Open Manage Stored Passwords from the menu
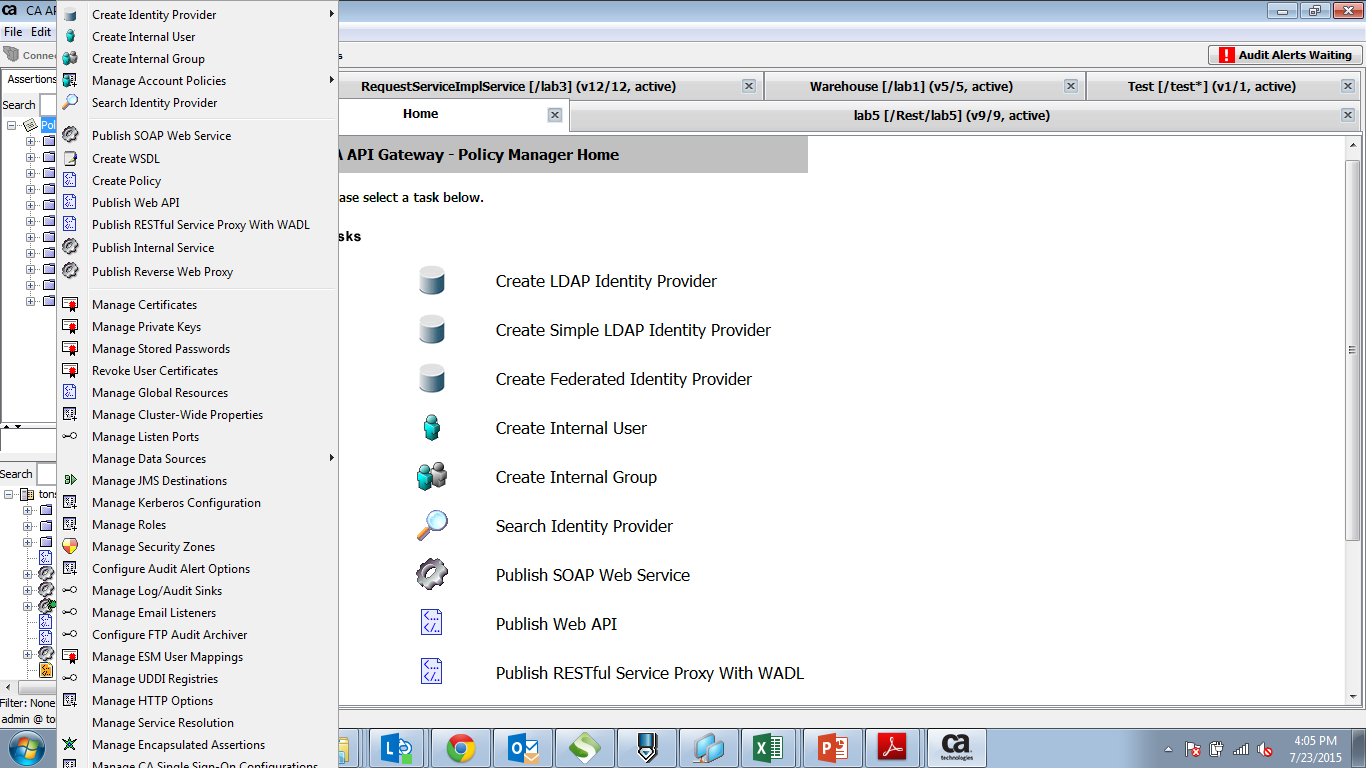This screenshot has width=1366, height=768. 198,349
